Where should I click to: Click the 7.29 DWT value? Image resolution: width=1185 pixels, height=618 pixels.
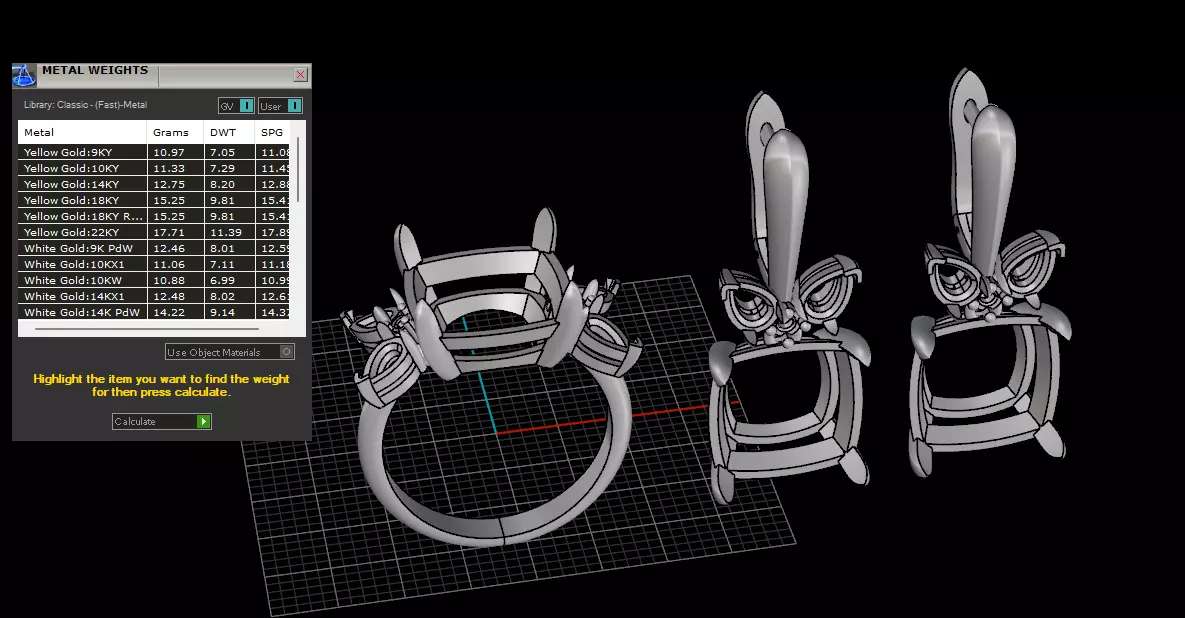[222, 168]
